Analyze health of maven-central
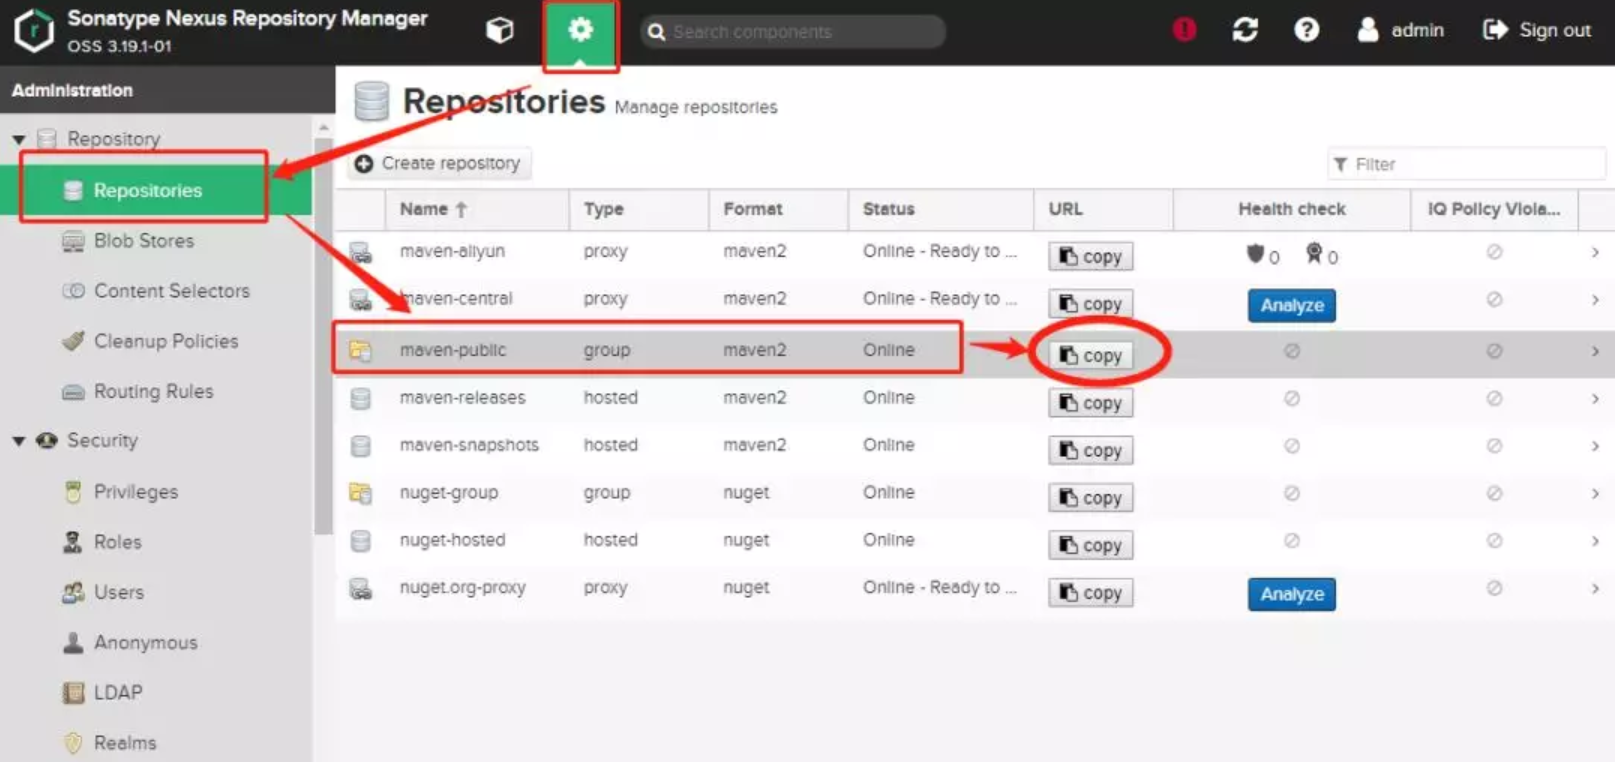This screenshot has height=762, width=1615. point(1292,305)
